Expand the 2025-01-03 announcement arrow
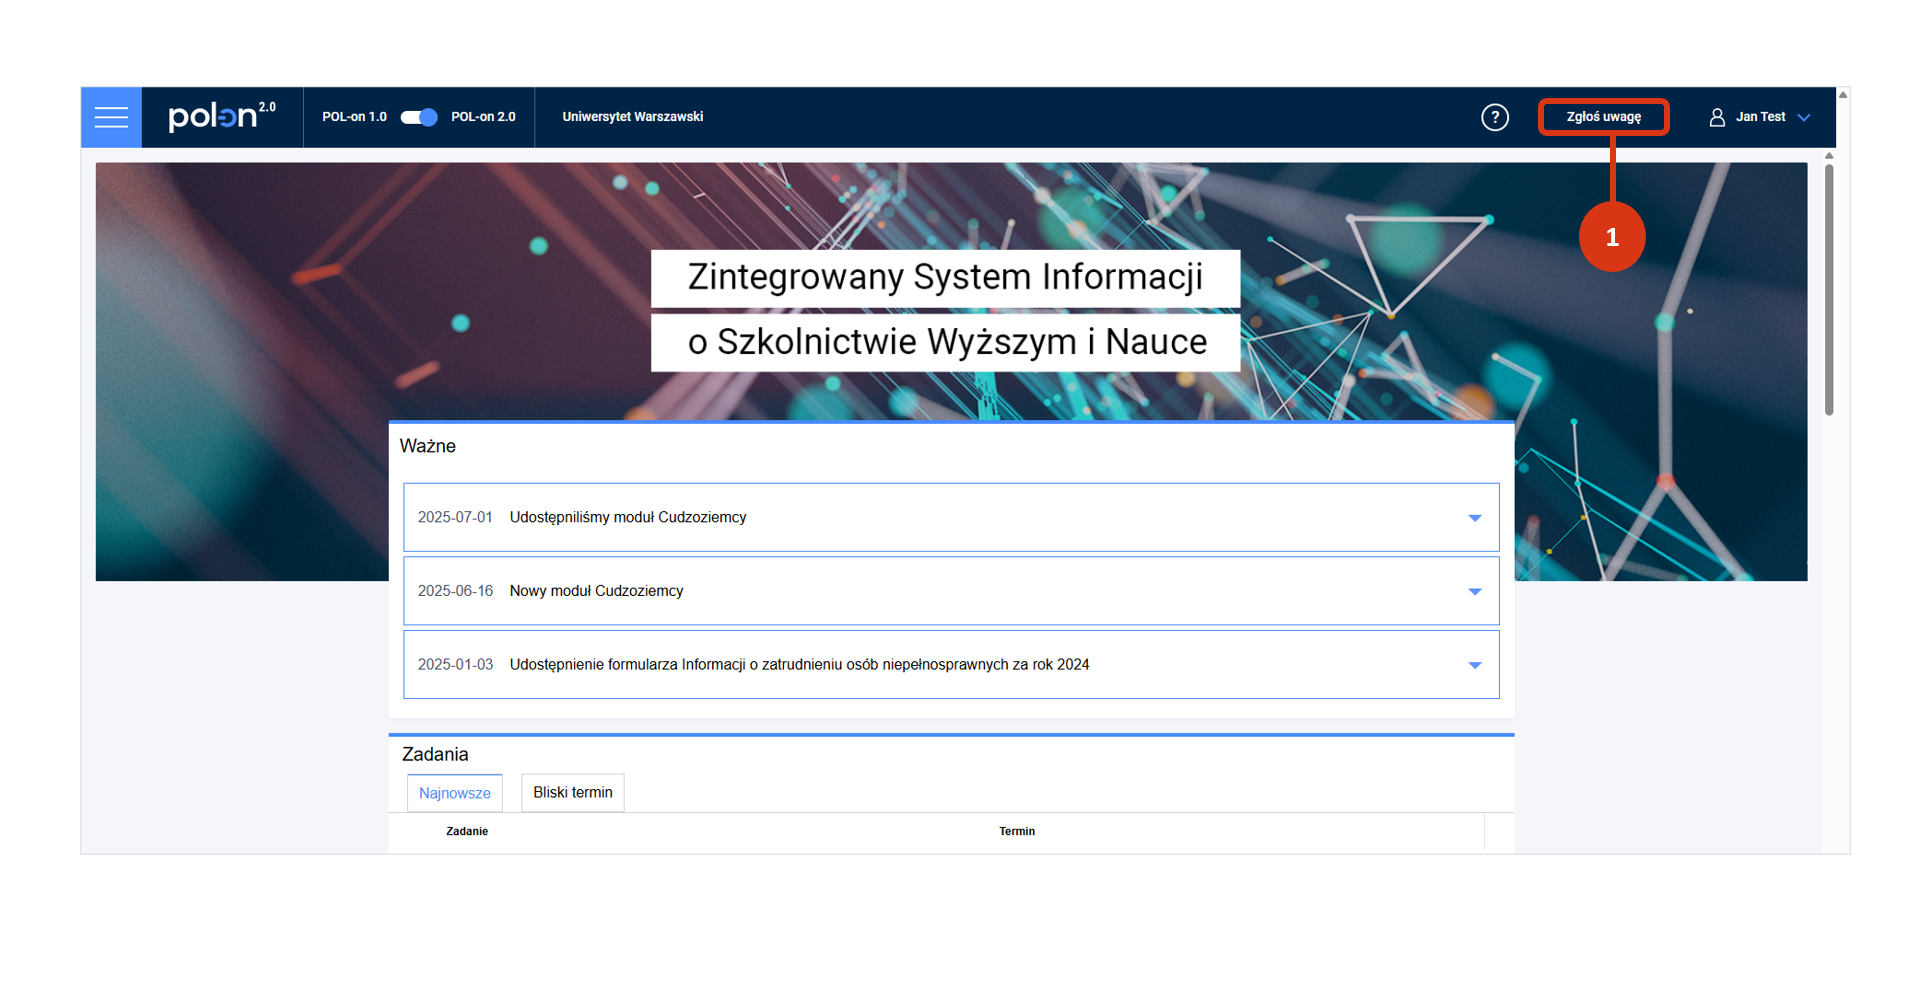 click(1474, 665)
